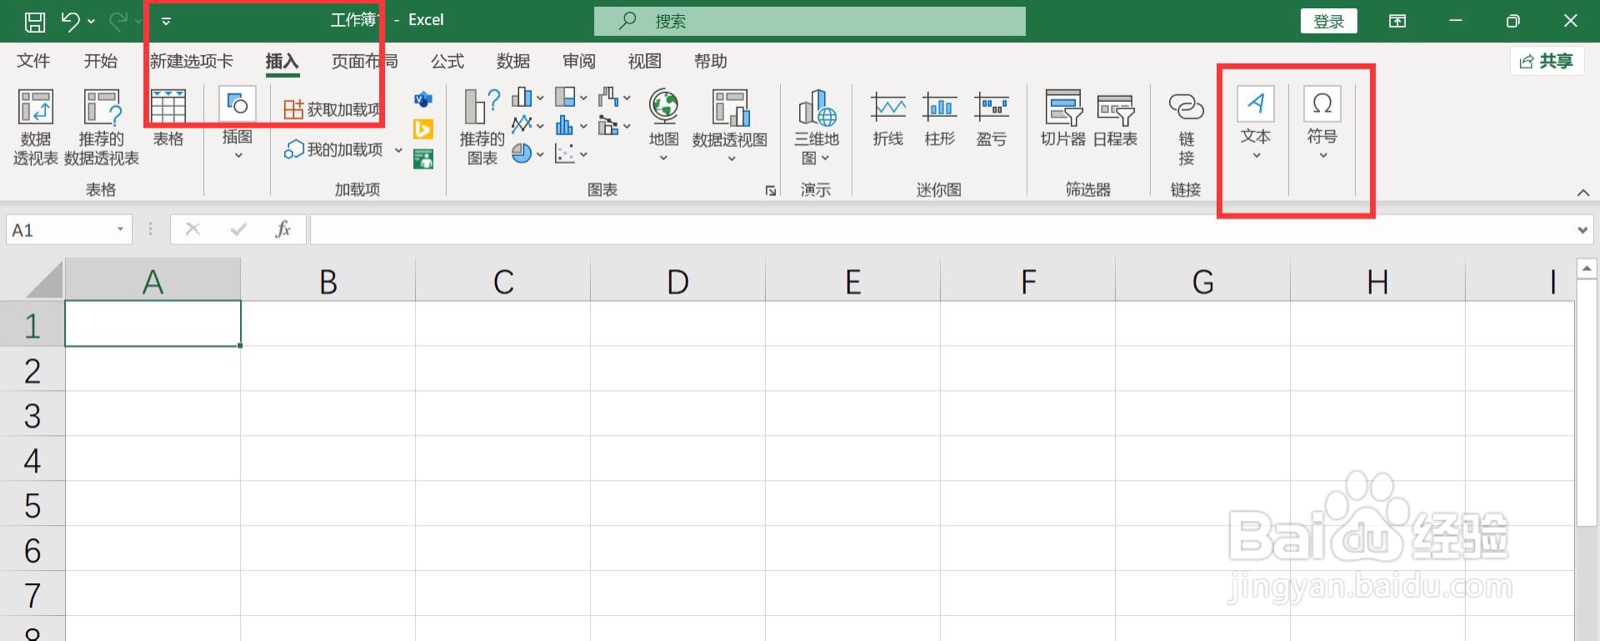Collapse the ribbon with the chevron
This screenshot has width=1600, height=641.
tap(1583, 193)
